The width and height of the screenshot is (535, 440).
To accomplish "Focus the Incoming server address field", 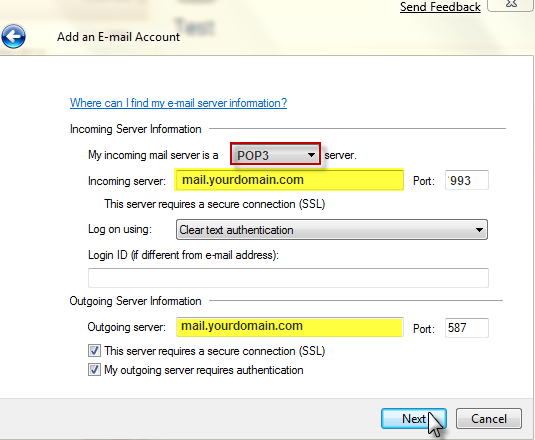I will click(x=290, y=180).
